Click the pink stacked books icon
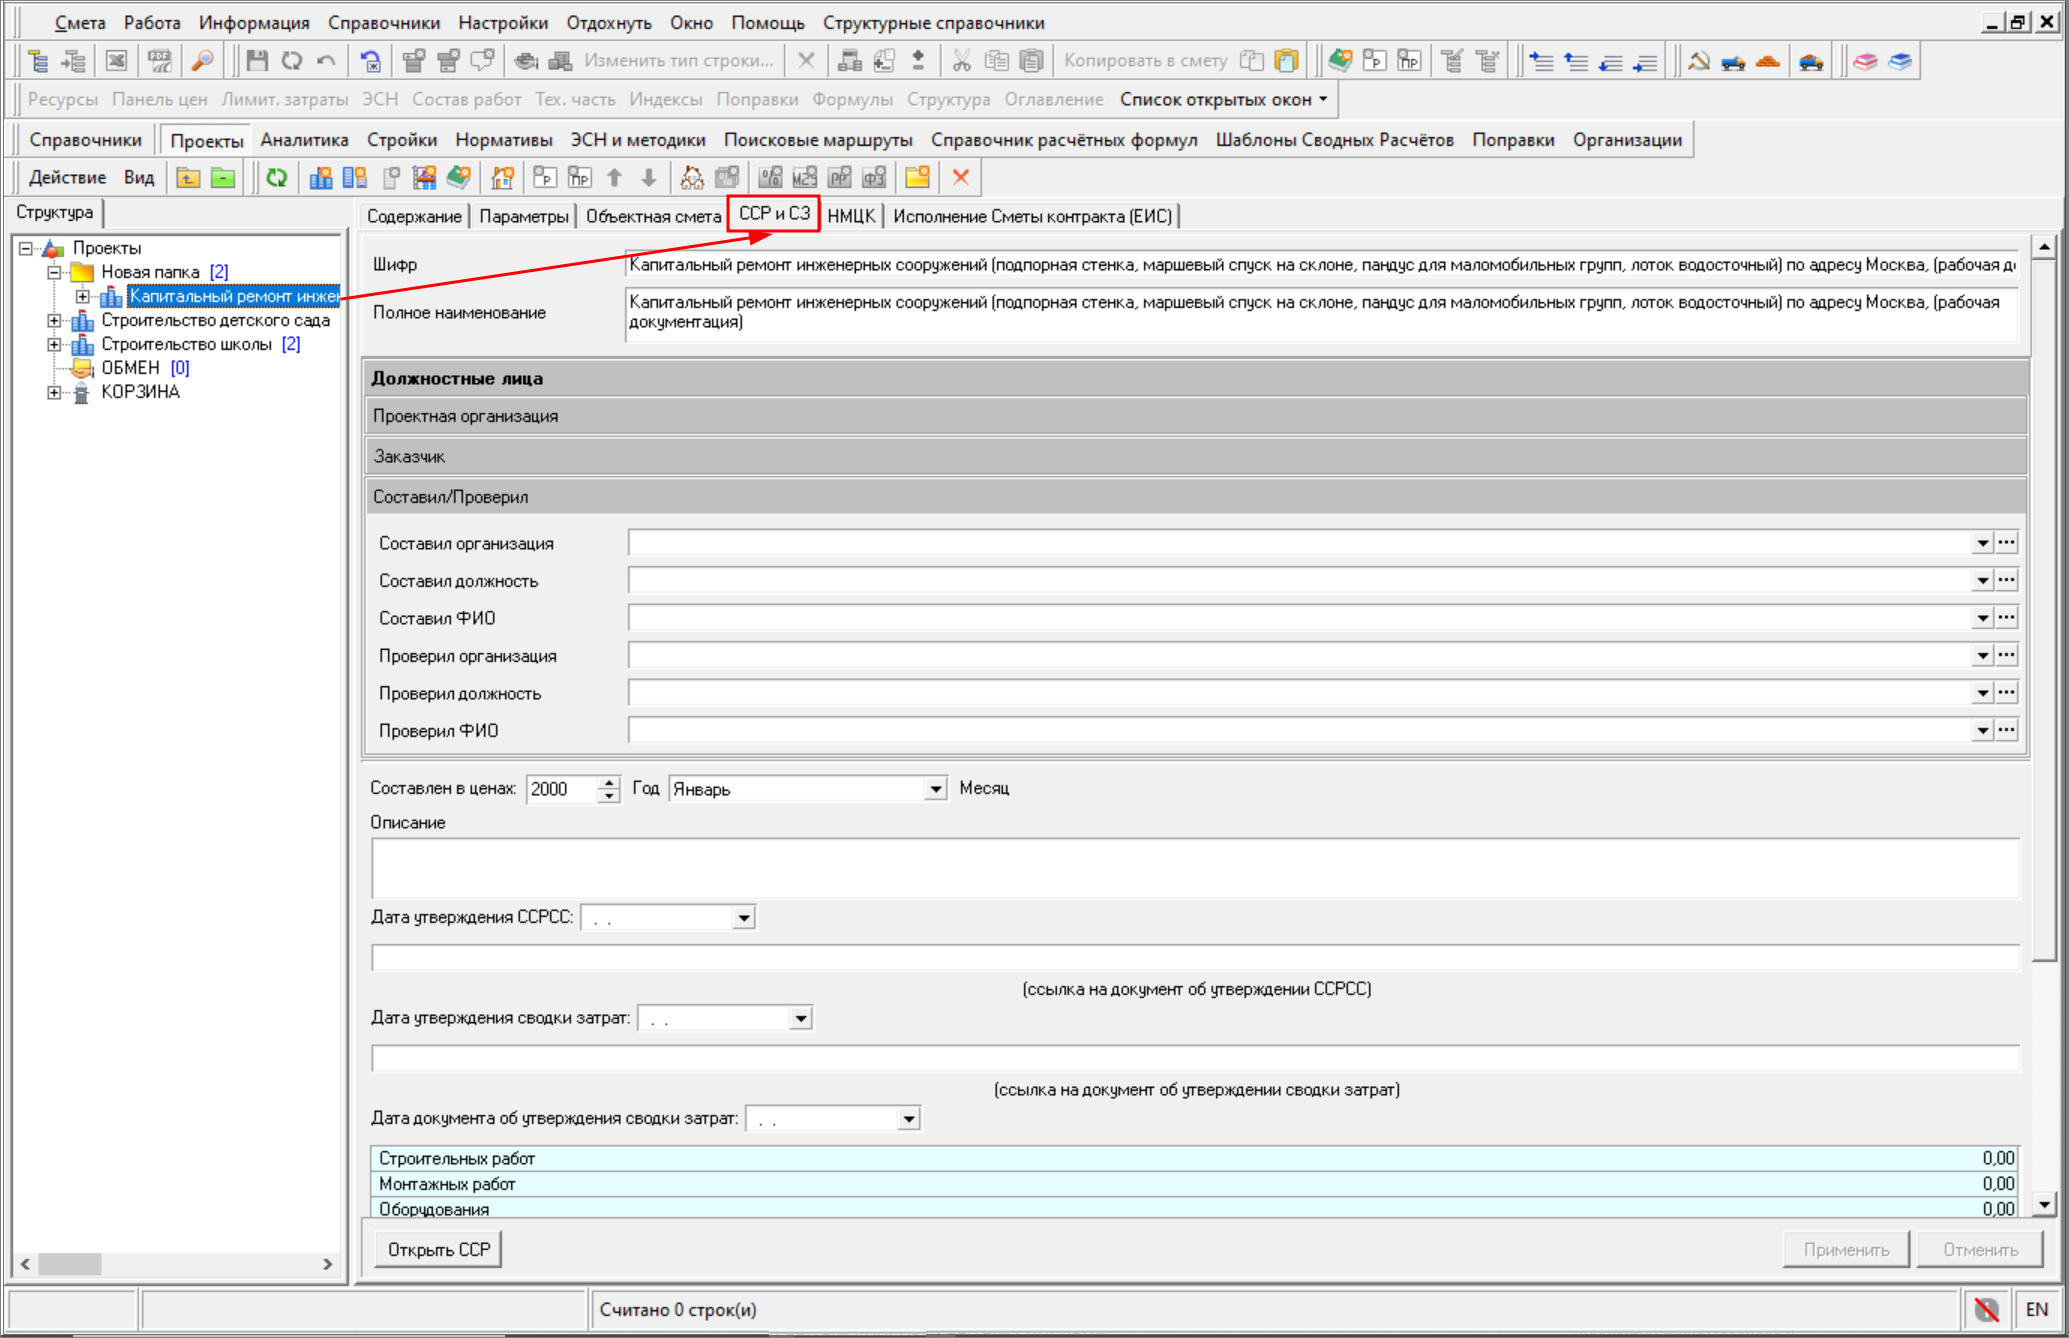This screenshot has height=1338, width=2069. tap(1865, 61)
